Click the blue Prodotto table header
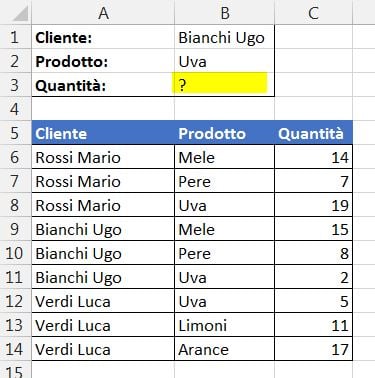 [224, 133]
